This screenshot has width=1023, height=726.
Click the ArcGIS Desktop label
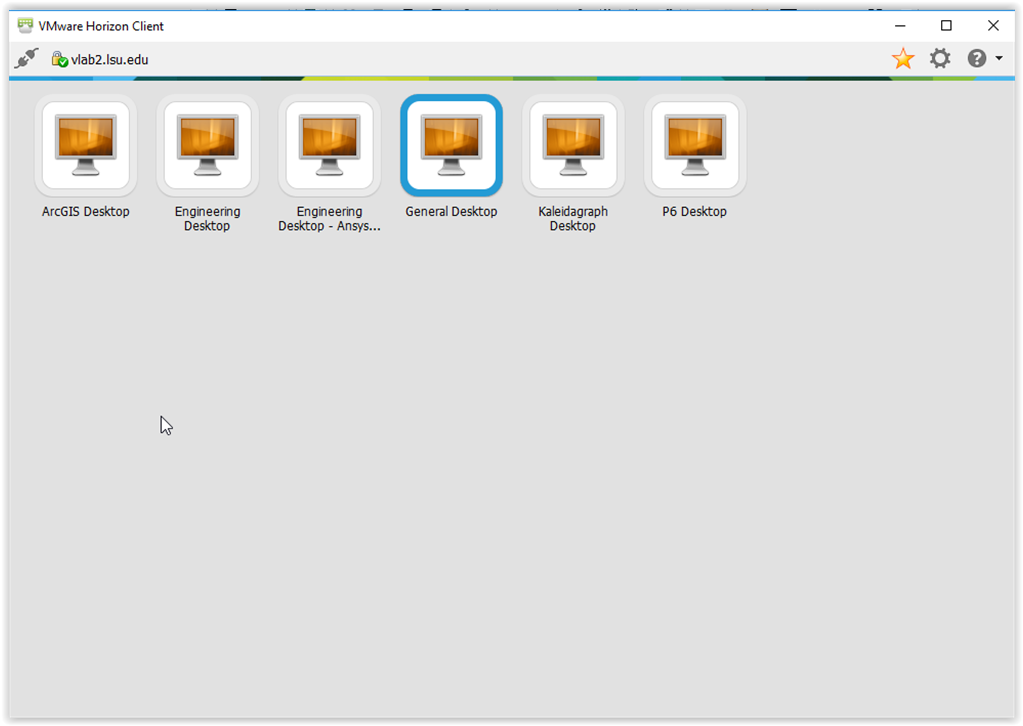pos(85,211)
